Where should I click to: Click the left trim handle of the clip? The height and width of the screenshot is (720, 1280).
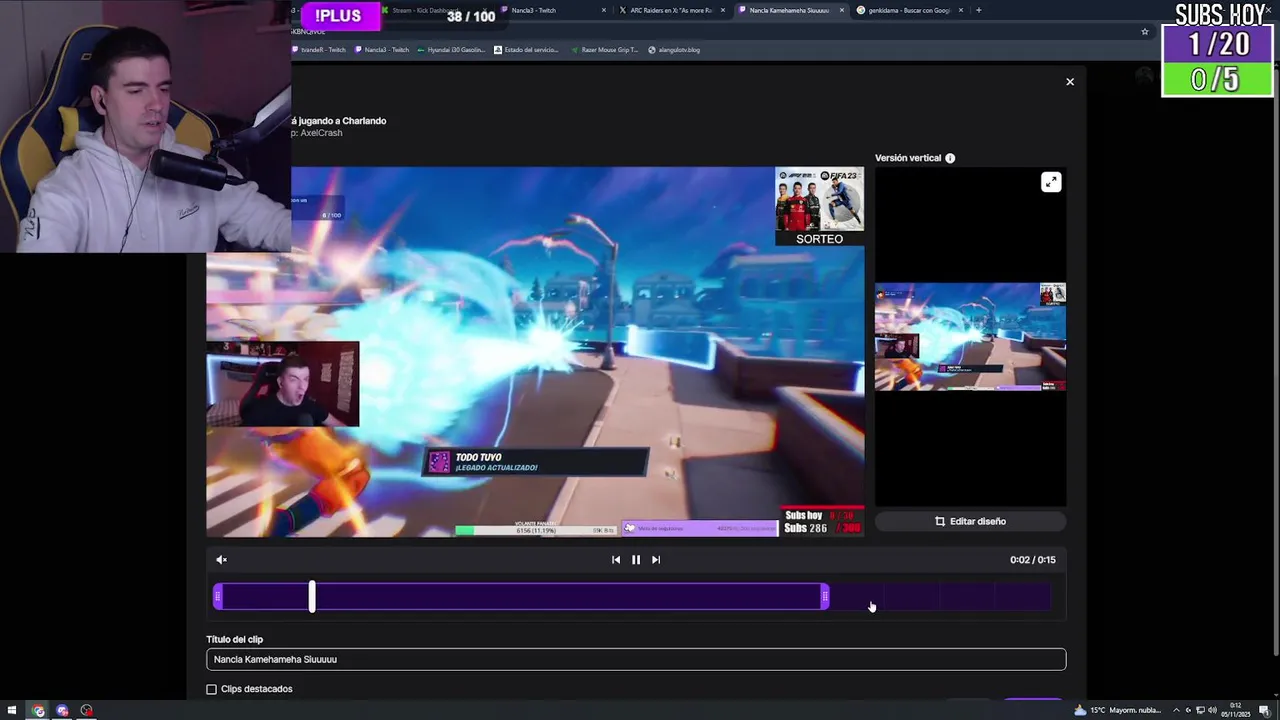(218, 597)
